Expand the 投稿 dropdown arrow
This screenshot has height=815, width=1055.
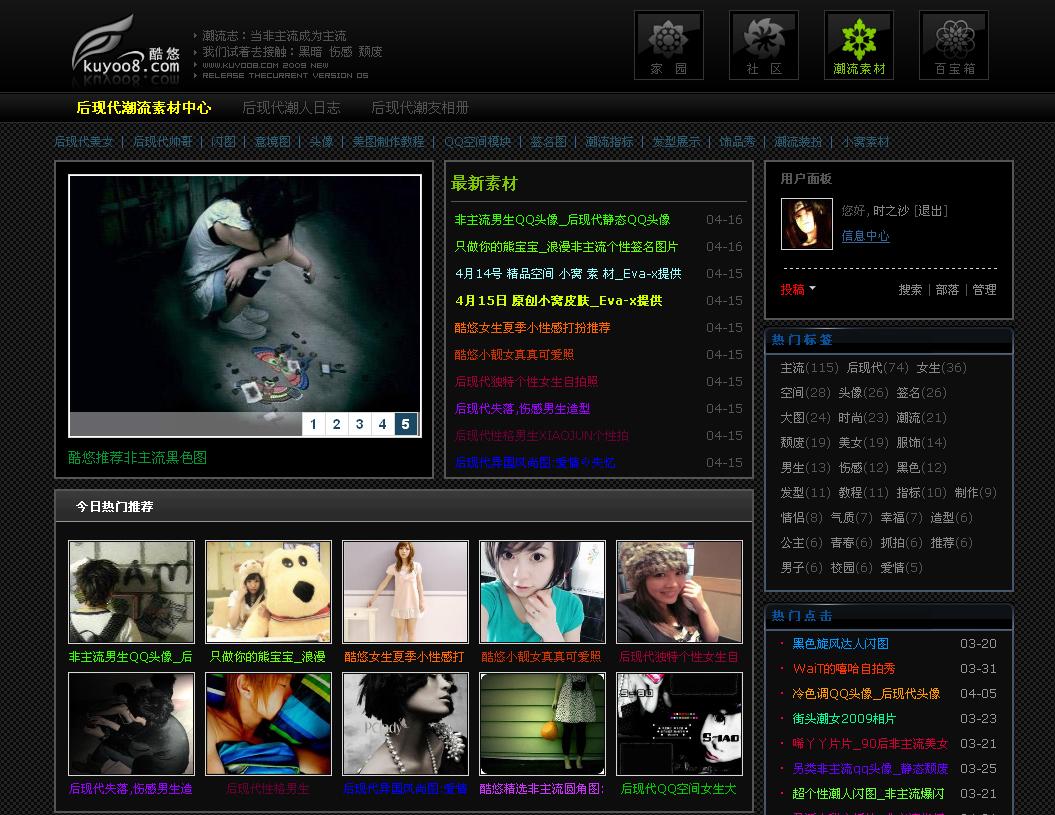[813, 288]
